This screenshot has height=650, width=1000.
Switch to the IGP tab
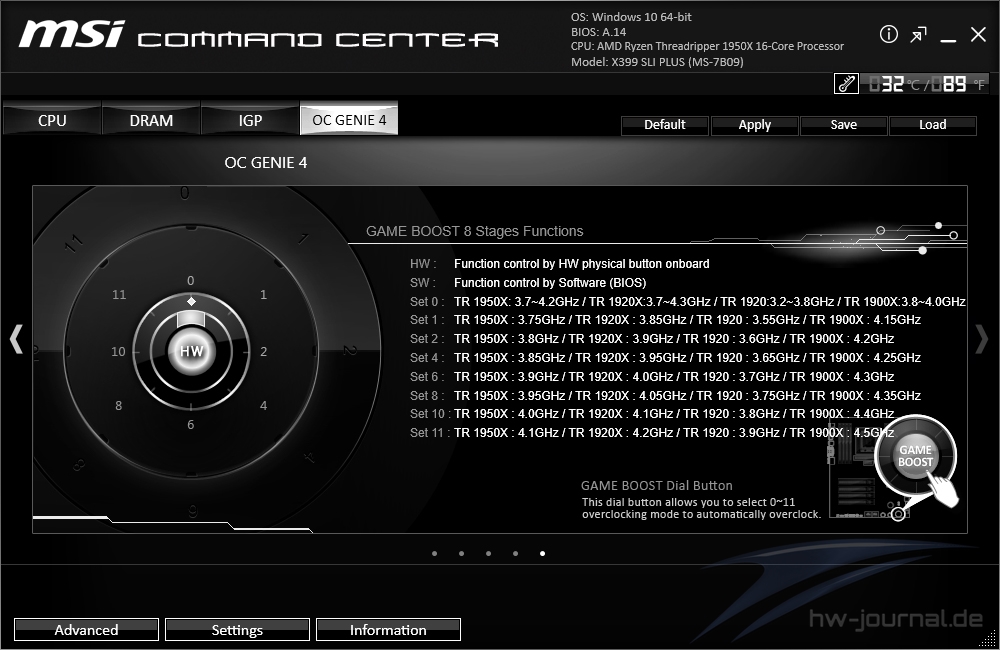[250, 120]
